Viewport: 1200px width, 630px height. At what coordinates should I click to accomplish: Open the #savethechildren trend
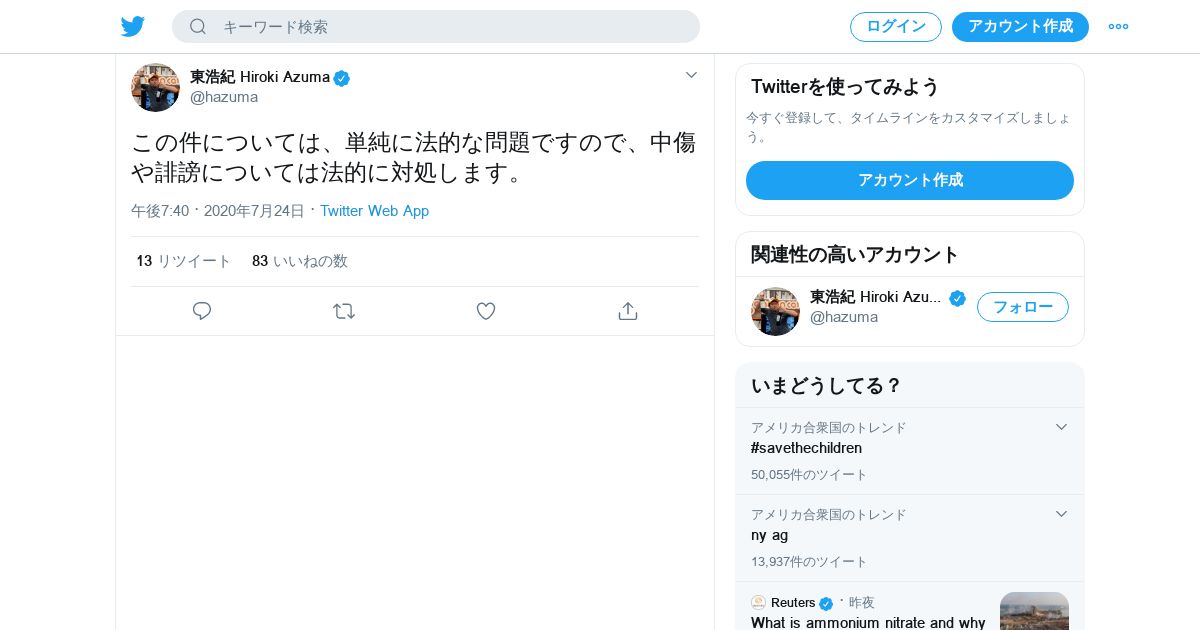click(x=806, y=448)
